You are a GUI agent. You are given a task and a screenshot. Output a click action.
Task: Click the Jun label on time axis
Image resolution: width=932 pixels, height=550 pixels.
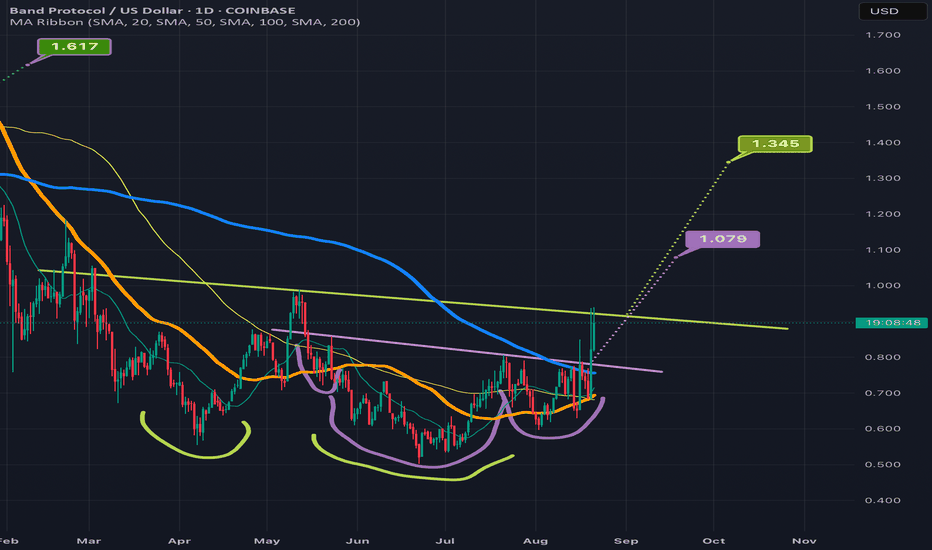358,541
